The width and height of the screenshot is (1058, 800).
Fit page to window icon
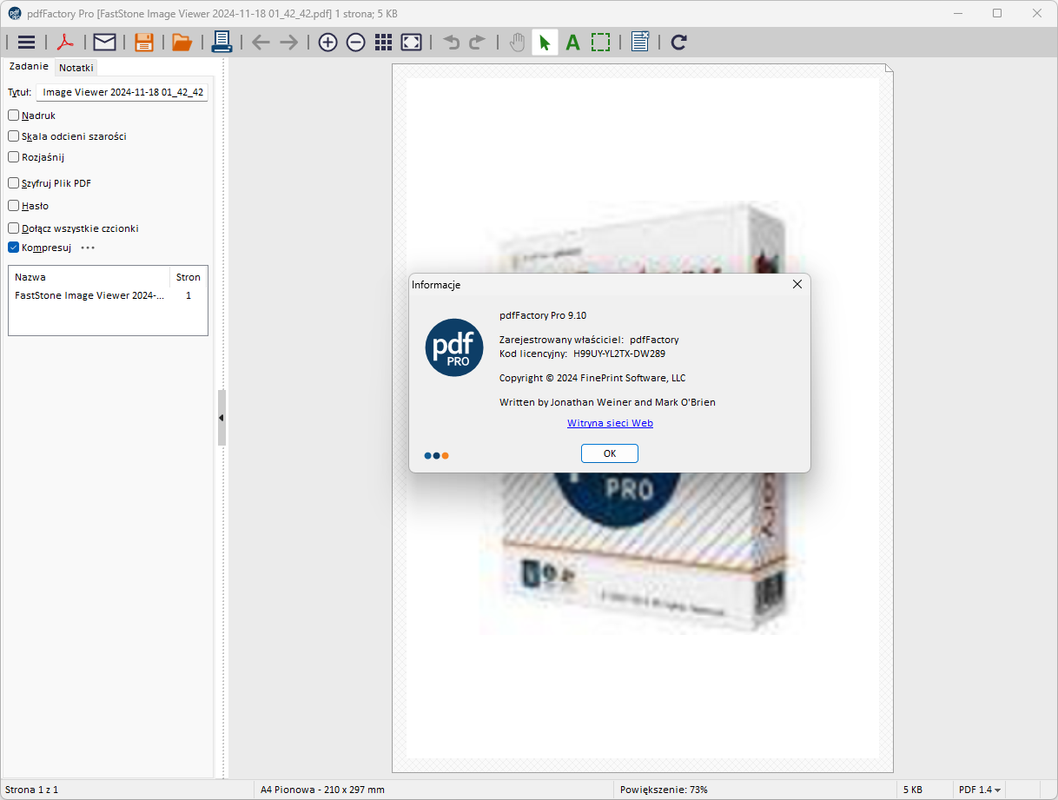(411, 42)
